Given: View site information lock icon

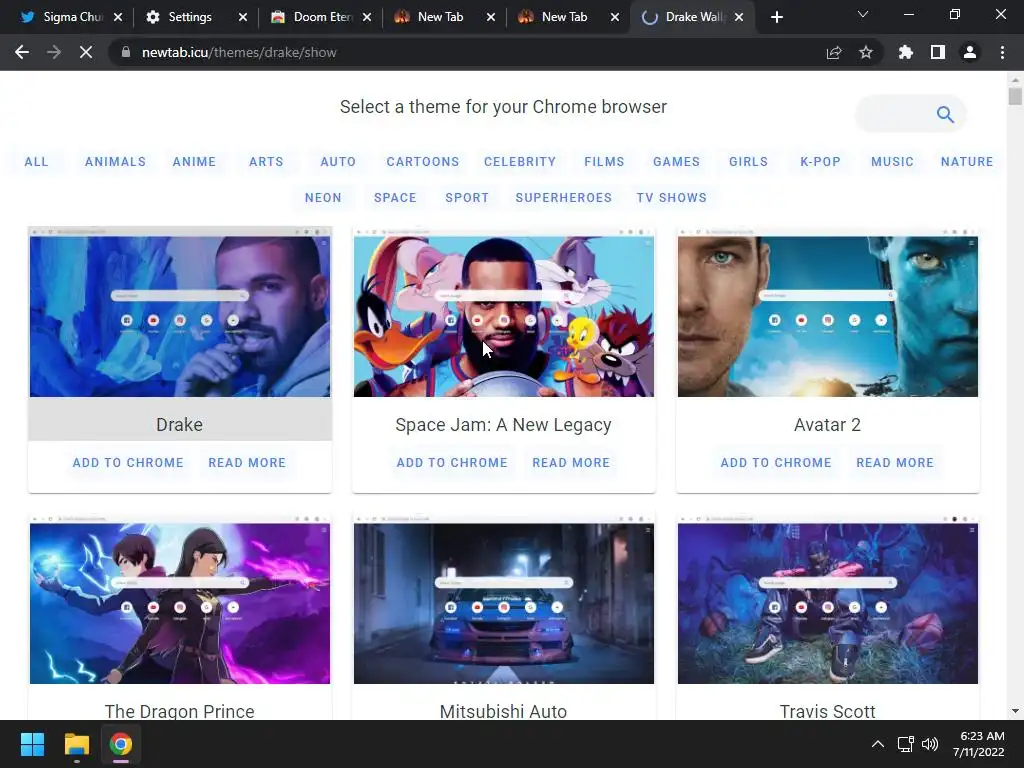Looking at the screenshot, I should coord(126,52).
